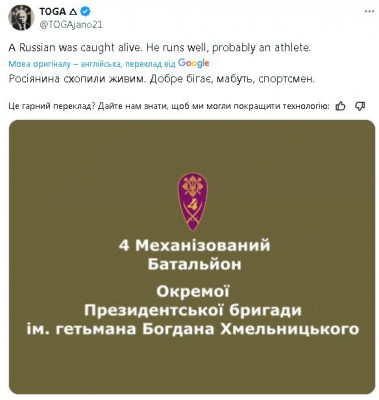This screenshot has width=379, height=400.
Task: Select the Ukrainian translation 'Росіянина схопили живим'
Action: click(77, 79)
